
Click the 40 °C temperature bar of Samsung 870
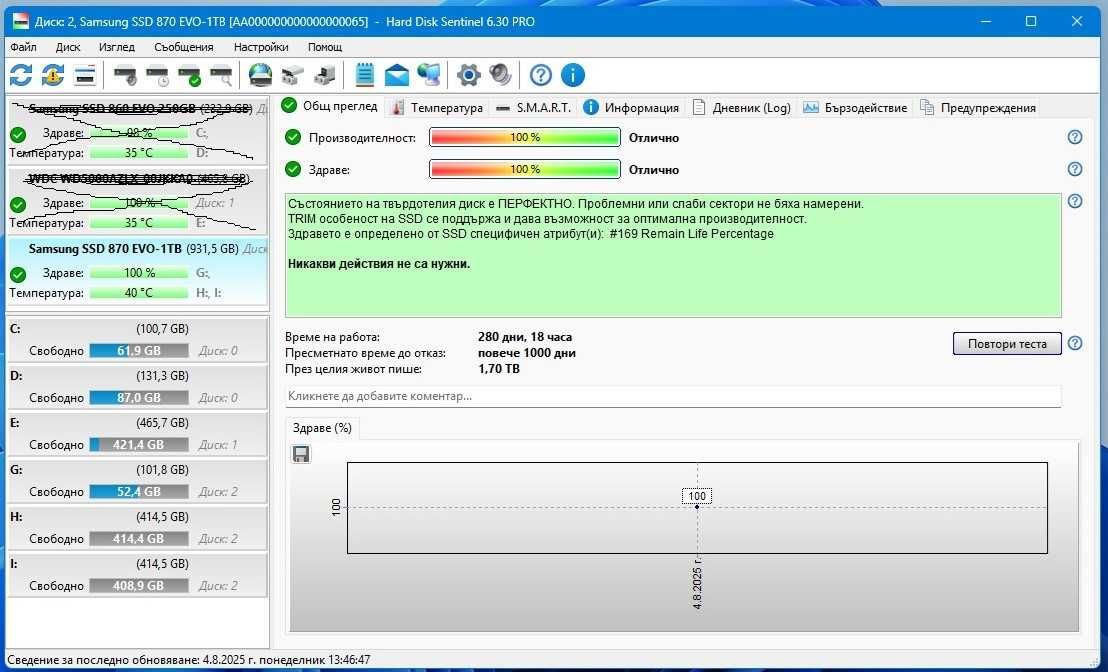point(138,293)
